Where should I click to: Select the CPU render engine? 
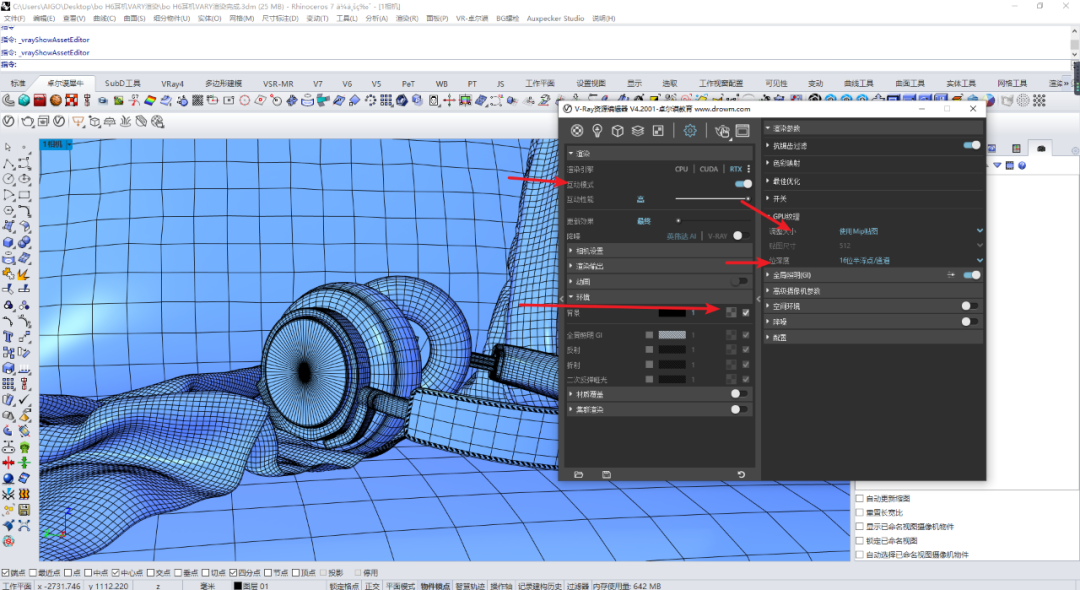tap(681, 169)
